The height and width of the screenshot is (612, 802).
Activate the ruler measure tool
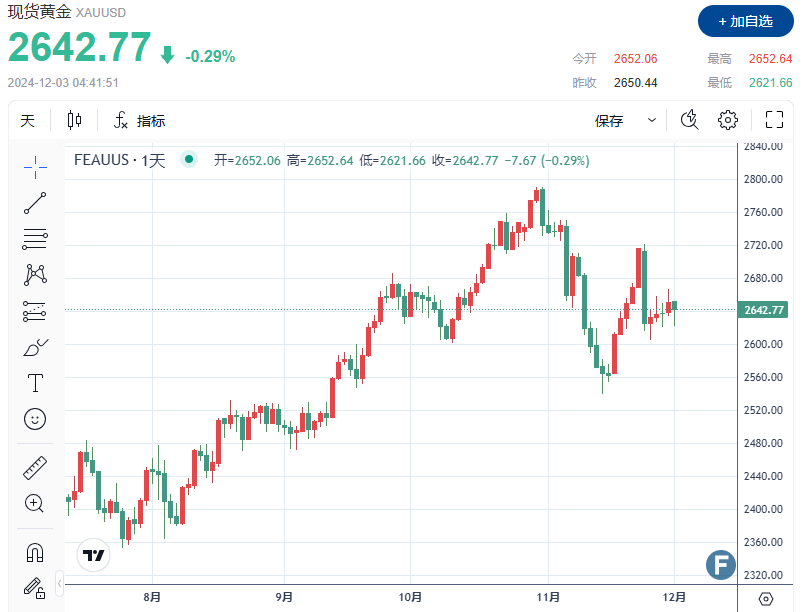pos(35,467)
